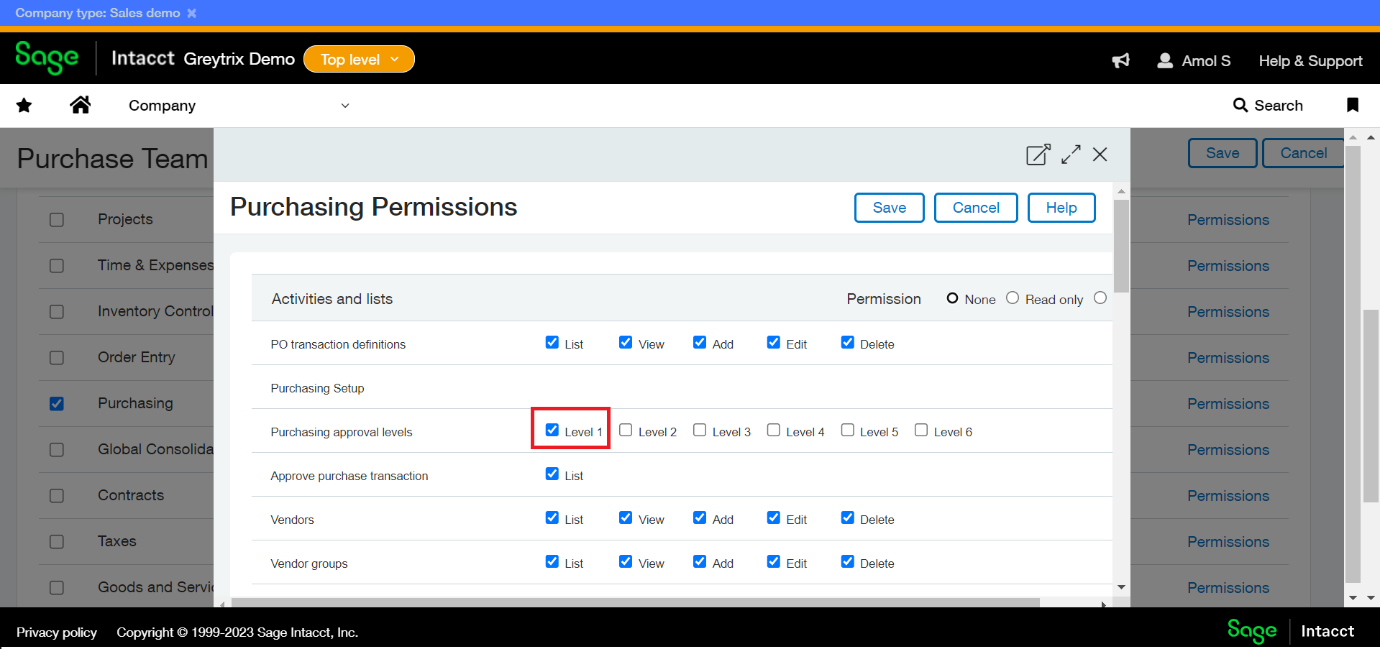Open the announcements megaphone icon
Image resolution: width=1380 pixels, height=649 pixels.
[1121, 60]
